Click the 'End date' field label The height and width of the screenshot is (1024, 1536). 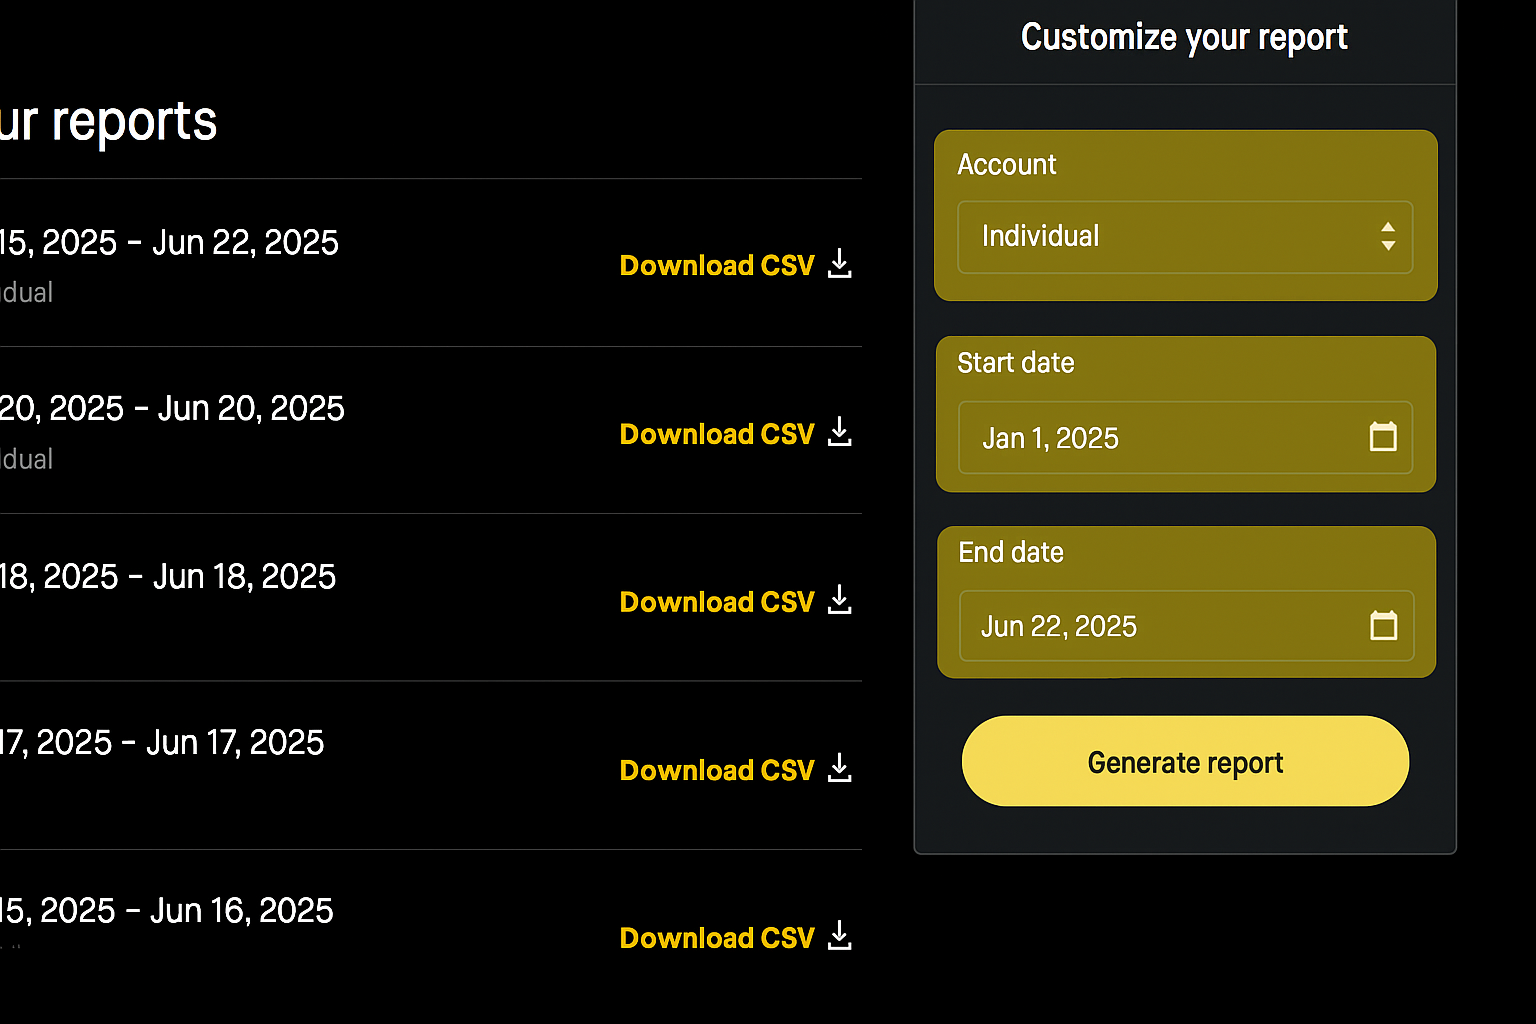coord(1011,553)
